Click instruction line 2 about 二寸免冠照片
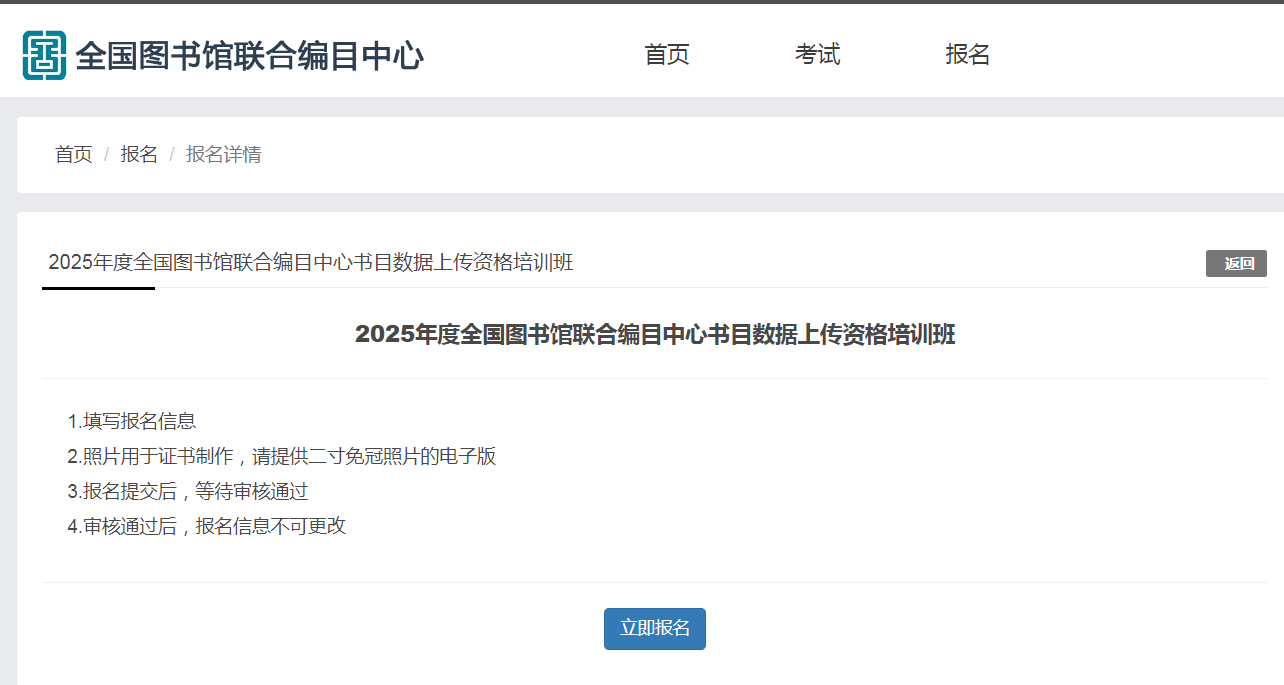1284x685 pixels. pos(282,457)
